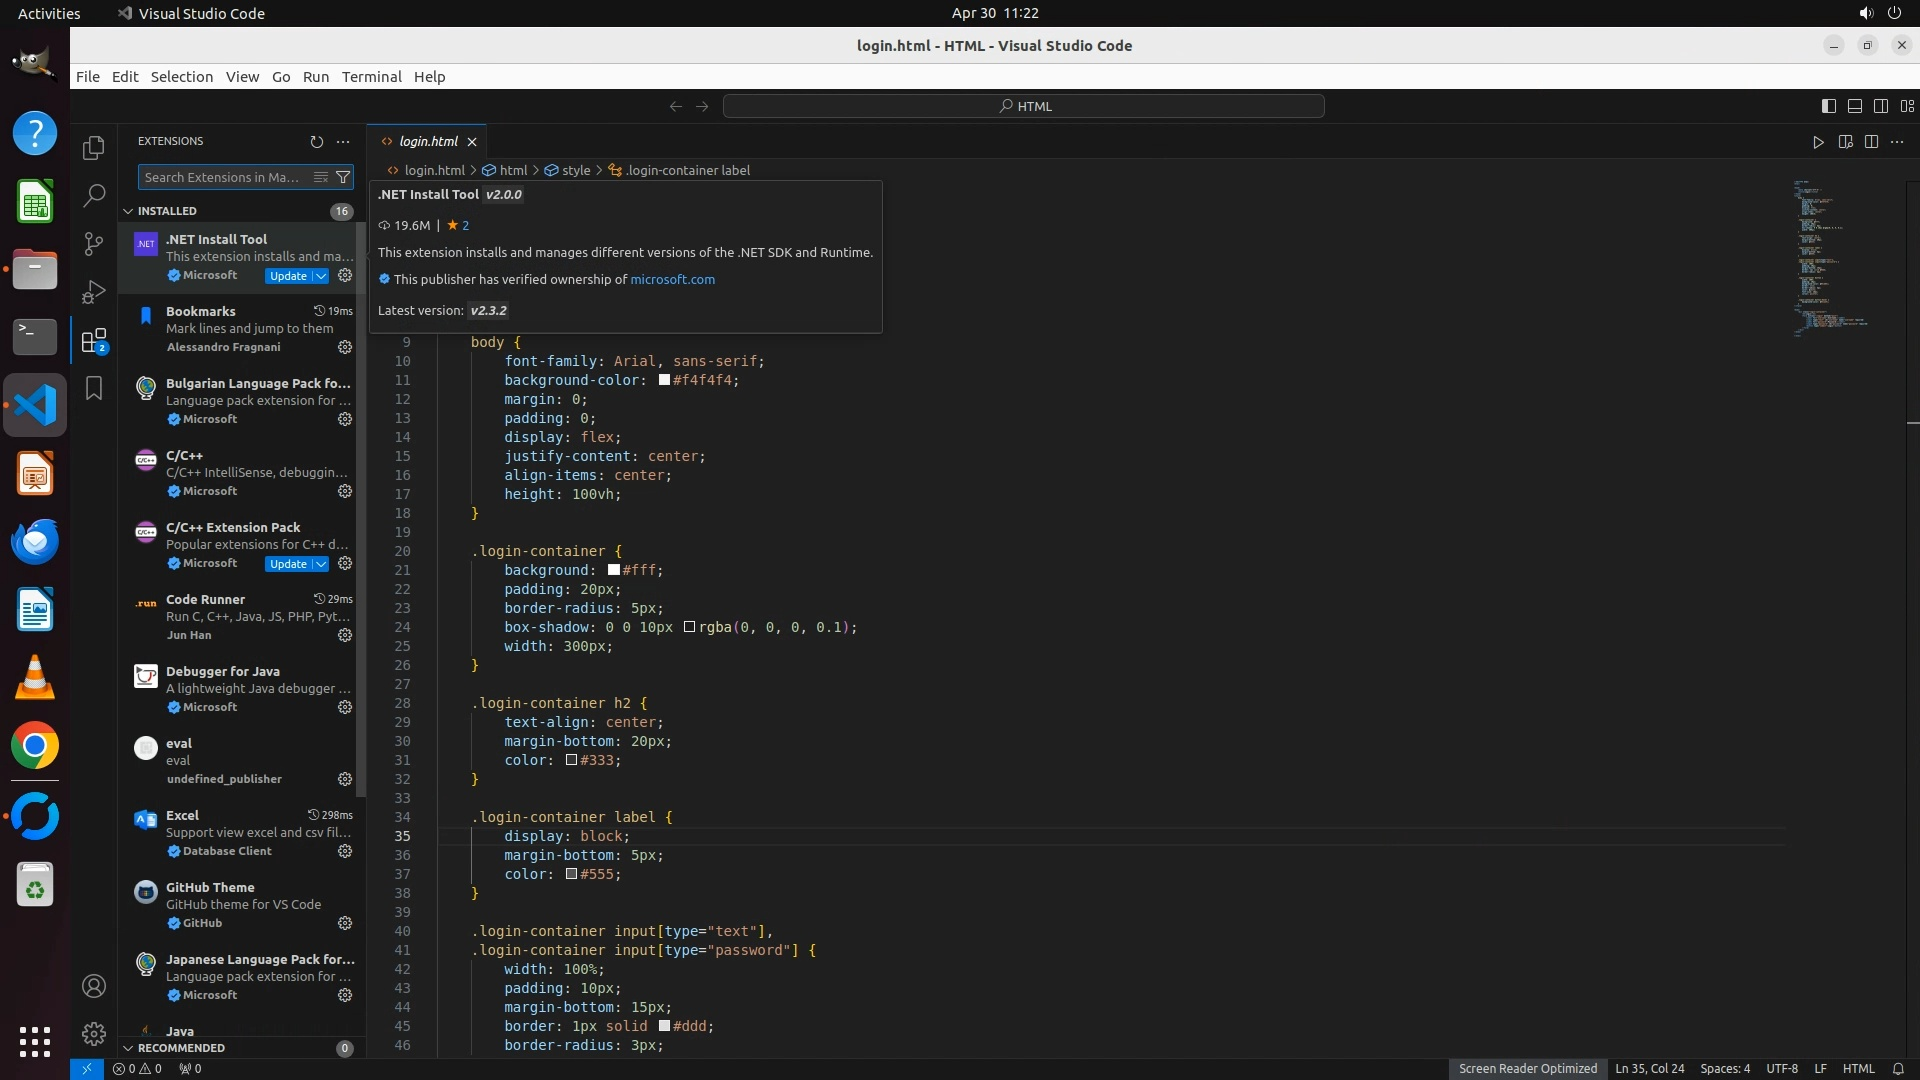The height and width of the screenshot is (1080, 1920).
Task: Open the Terminal menu
Action: pos(371,77)
